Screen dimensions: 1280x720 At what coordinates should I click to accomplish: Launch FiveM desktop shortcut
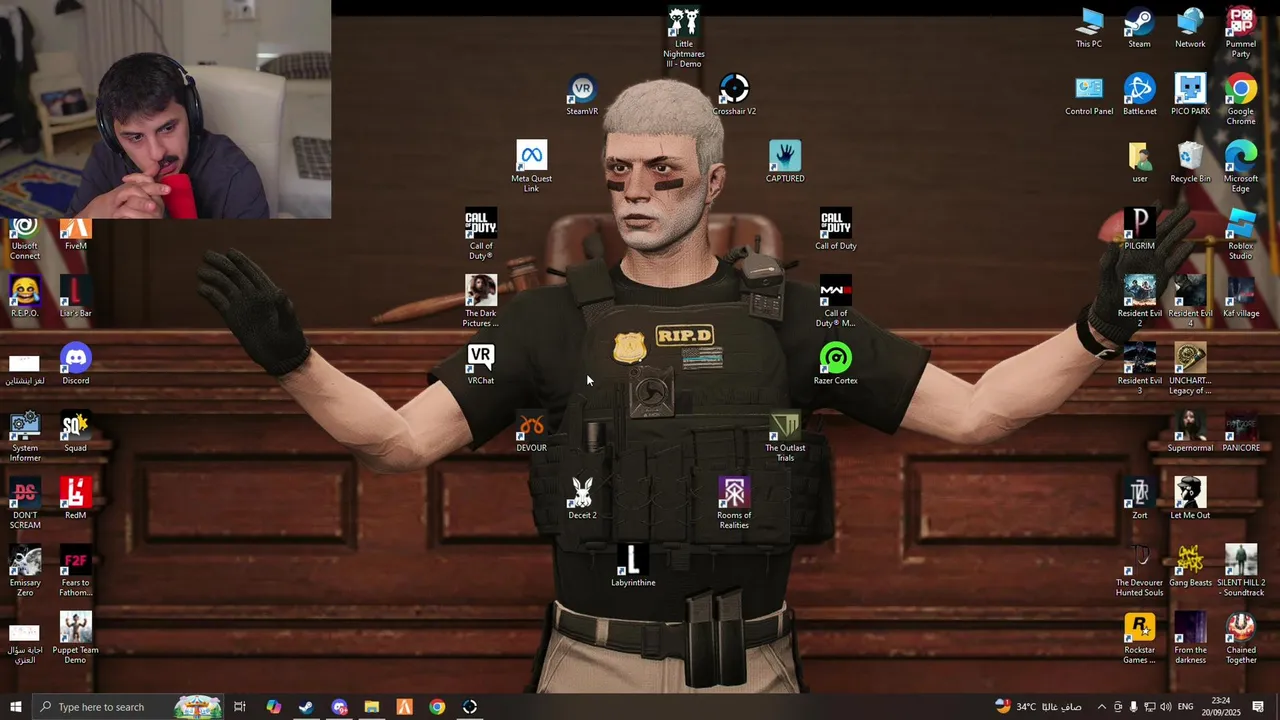point(76,234)
